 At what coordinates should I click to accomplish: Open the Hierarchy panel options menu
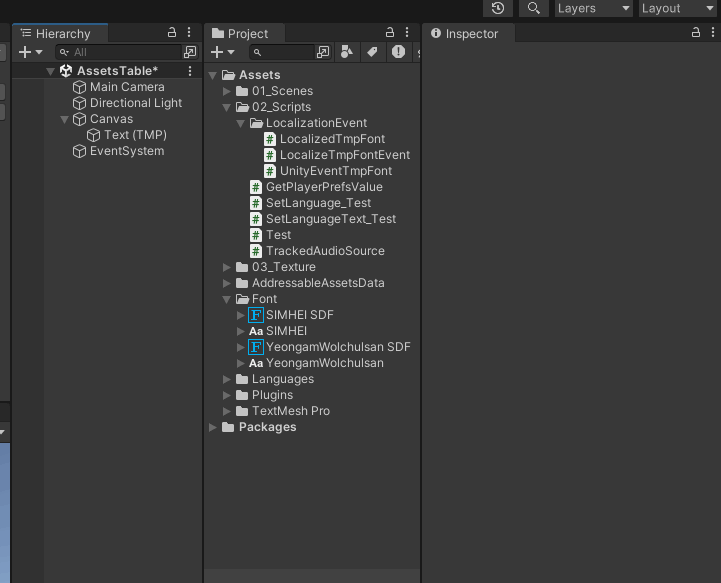189,32
